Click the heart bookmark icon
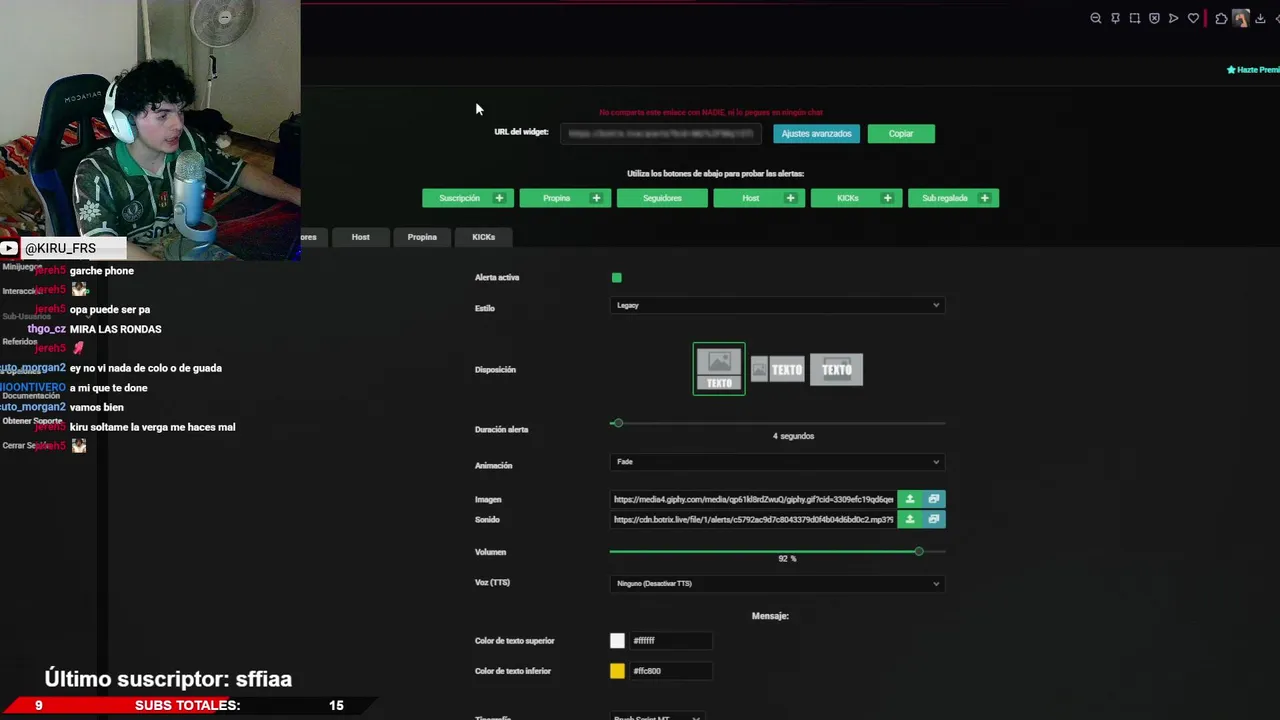Image resolution: width=1280 pixels, height=720 pixels. pyautogui.click(x=1193, y=18)
